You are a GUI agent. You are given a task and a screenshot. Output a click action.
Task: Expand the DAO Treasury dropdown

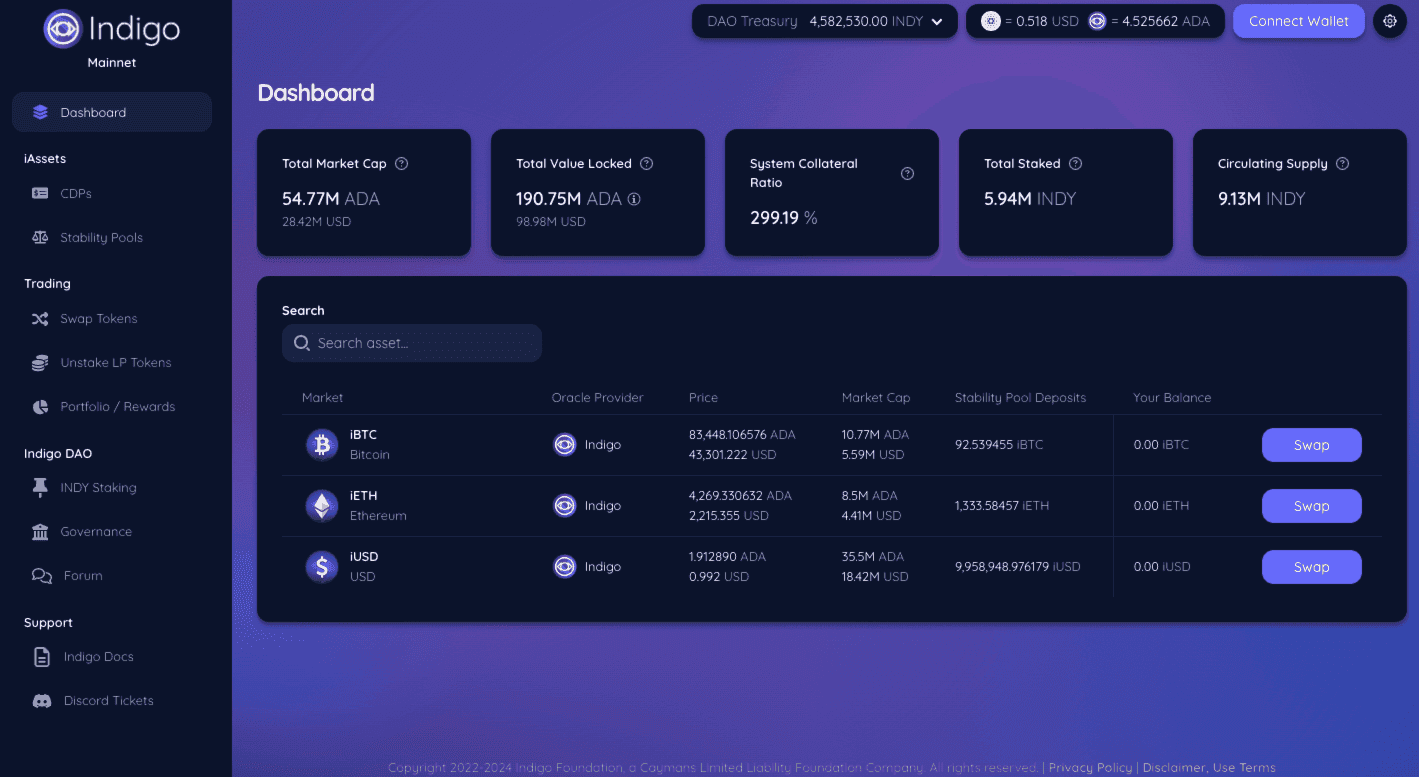tap(936, 20)
